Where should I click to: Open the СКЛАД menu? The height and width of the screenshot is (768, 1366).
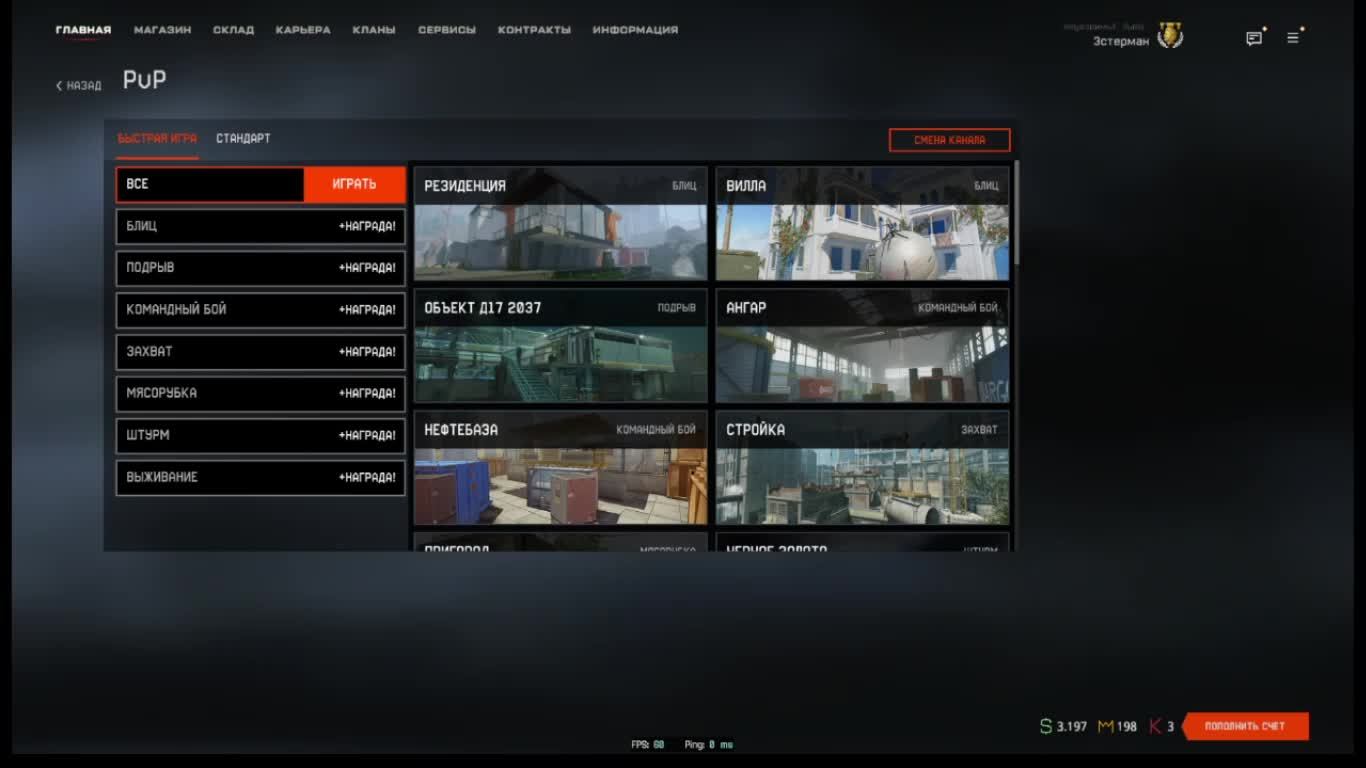tap(233, 30)
